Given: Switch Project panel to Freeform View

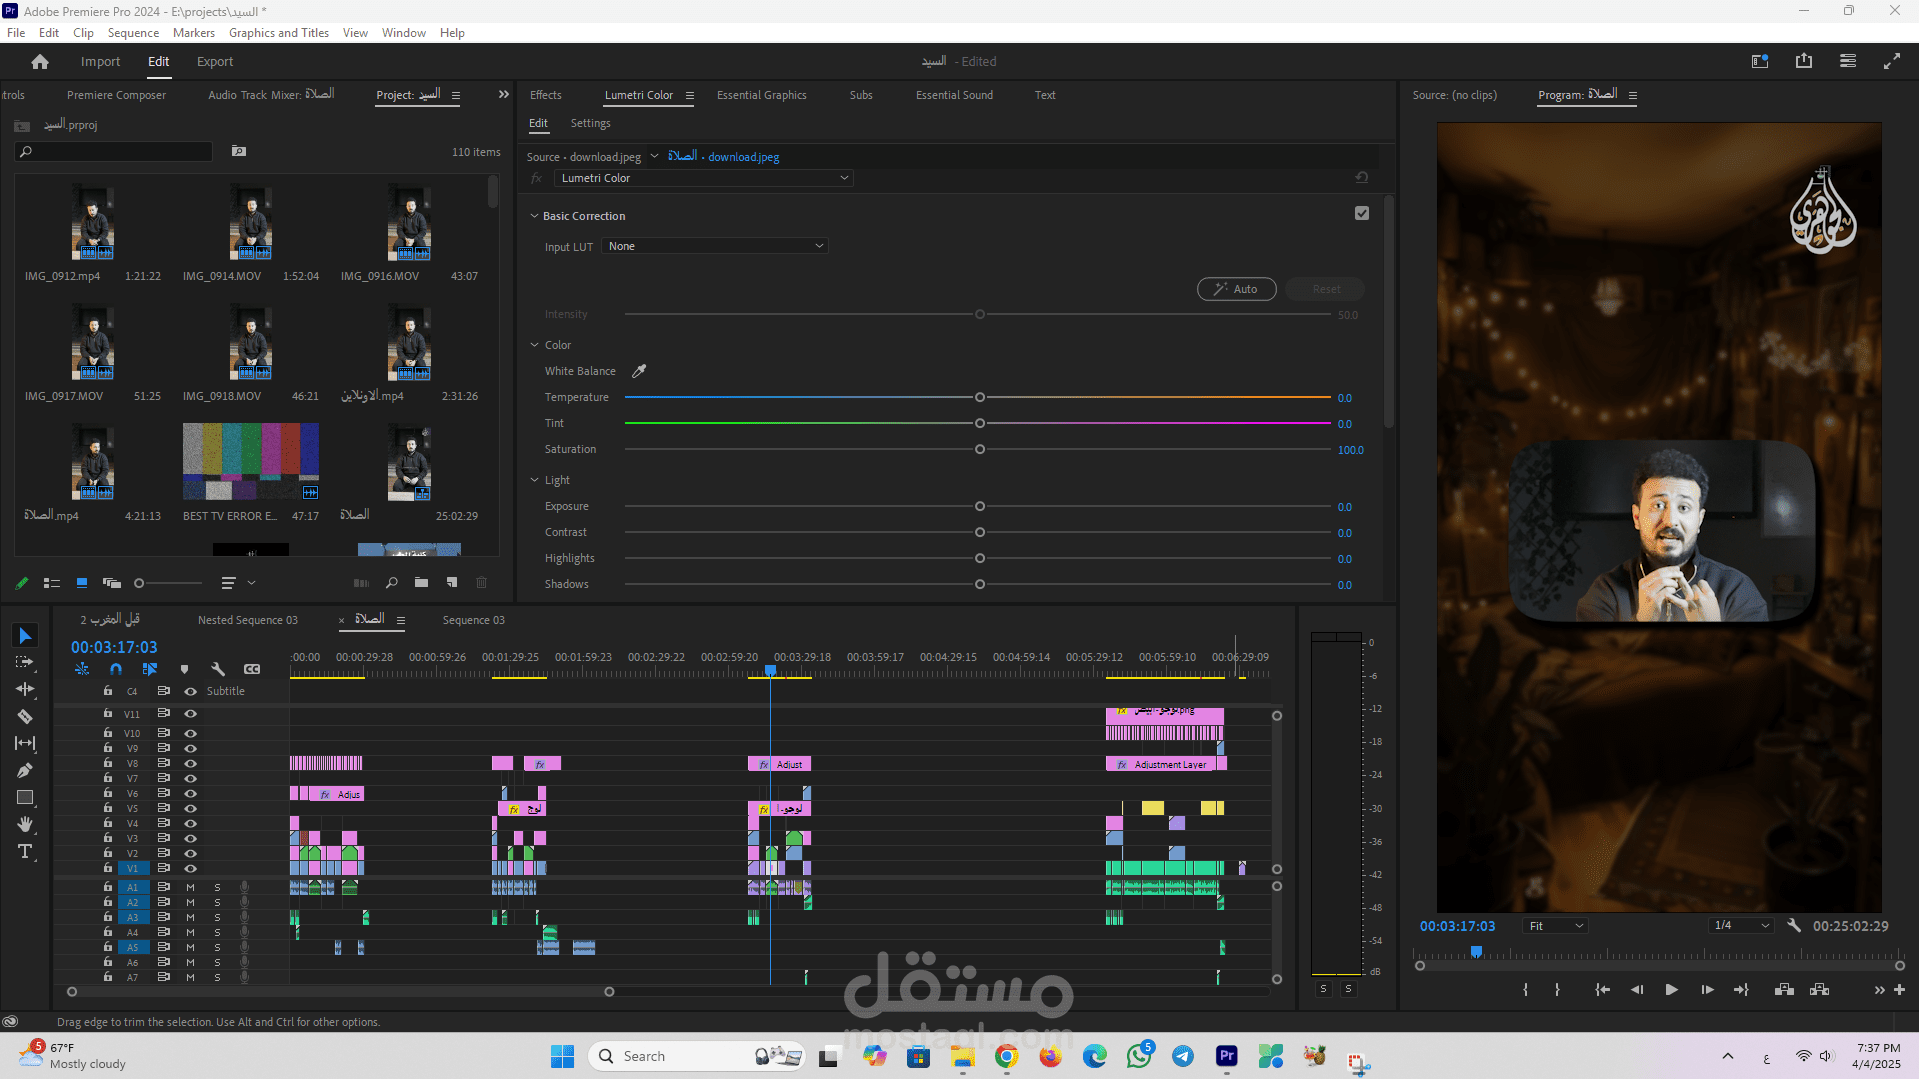Looking at the screenshot, I should 112,583.
